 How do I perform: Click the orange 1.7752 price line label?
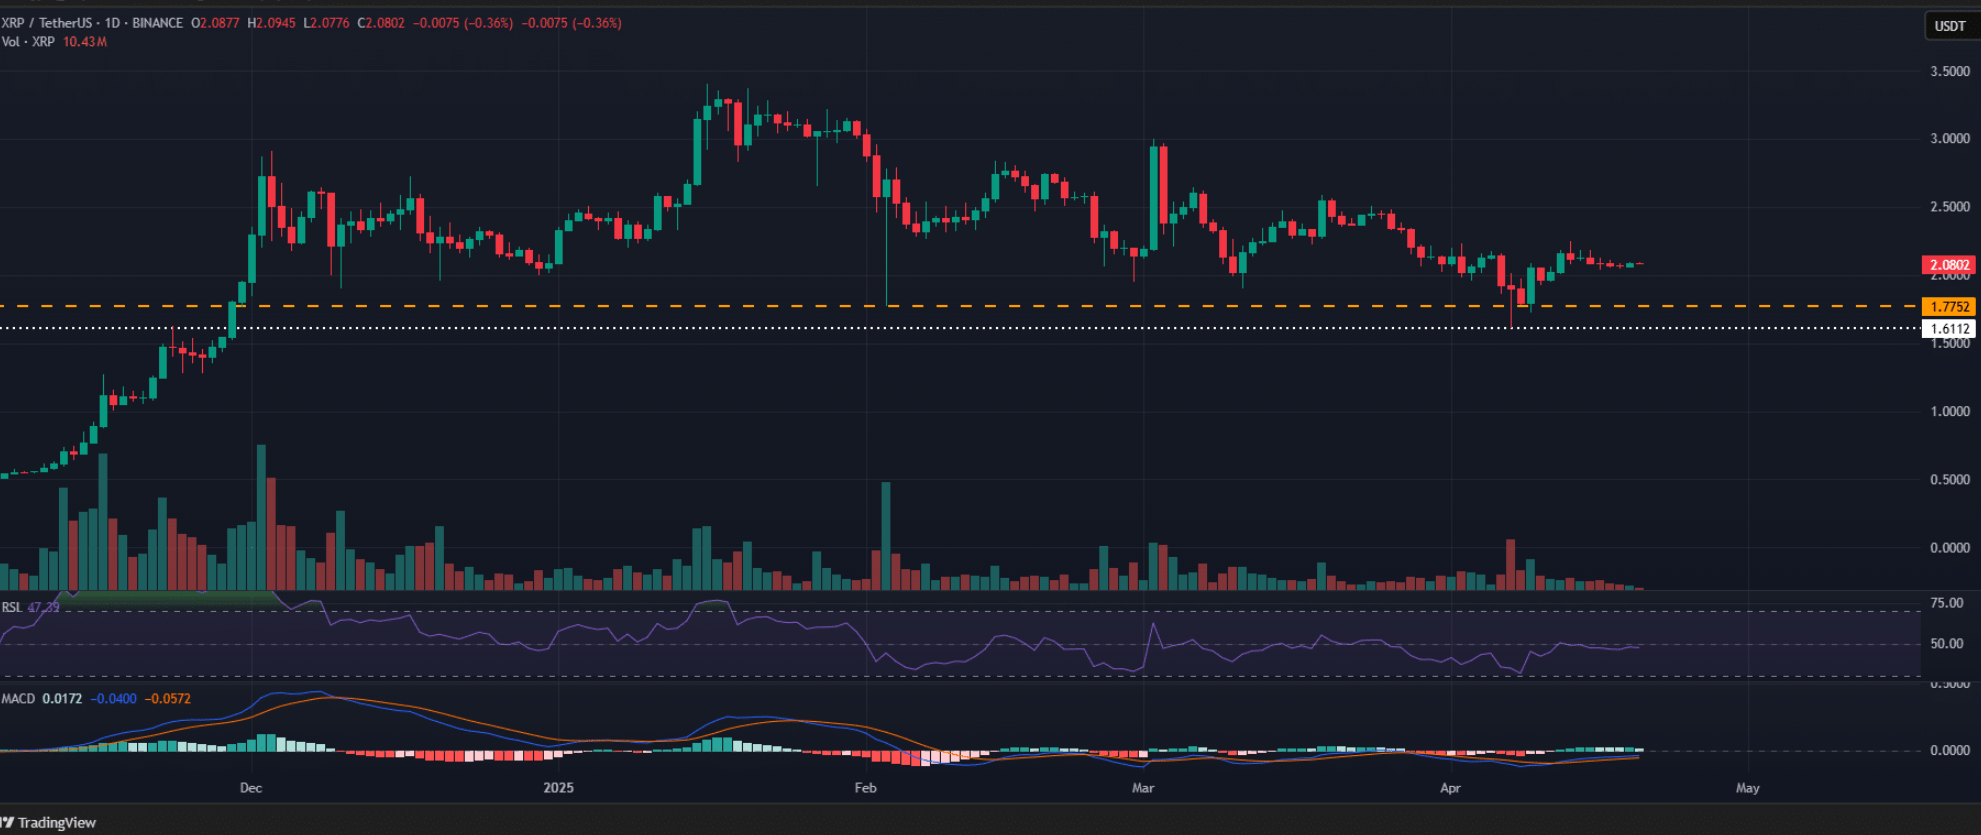(1949, 307)
